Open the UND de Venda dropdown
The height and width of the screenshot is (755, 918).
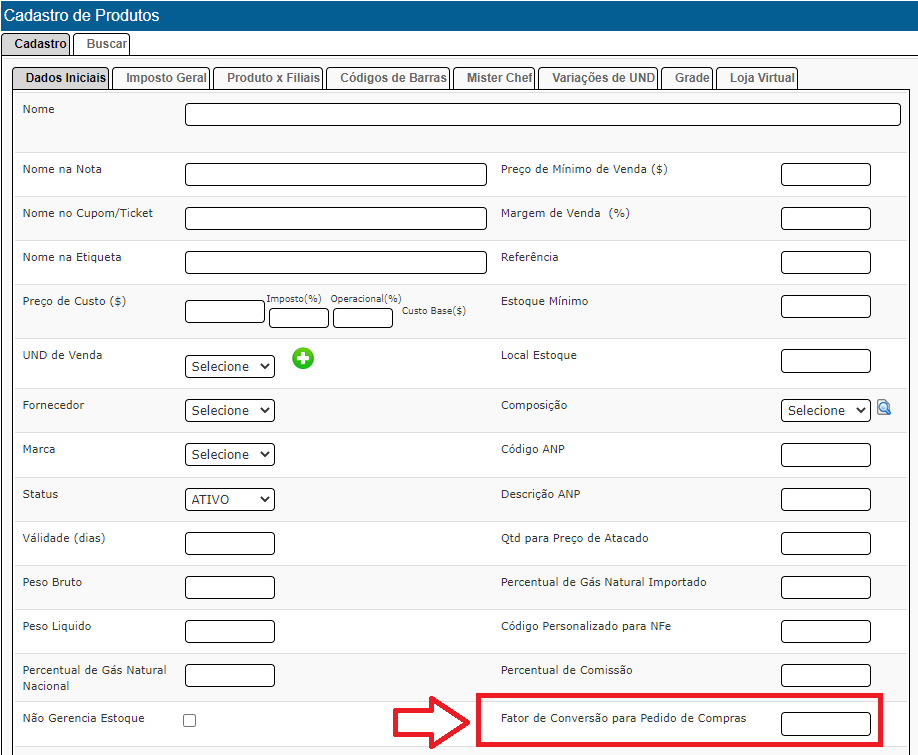click(230, 367)
